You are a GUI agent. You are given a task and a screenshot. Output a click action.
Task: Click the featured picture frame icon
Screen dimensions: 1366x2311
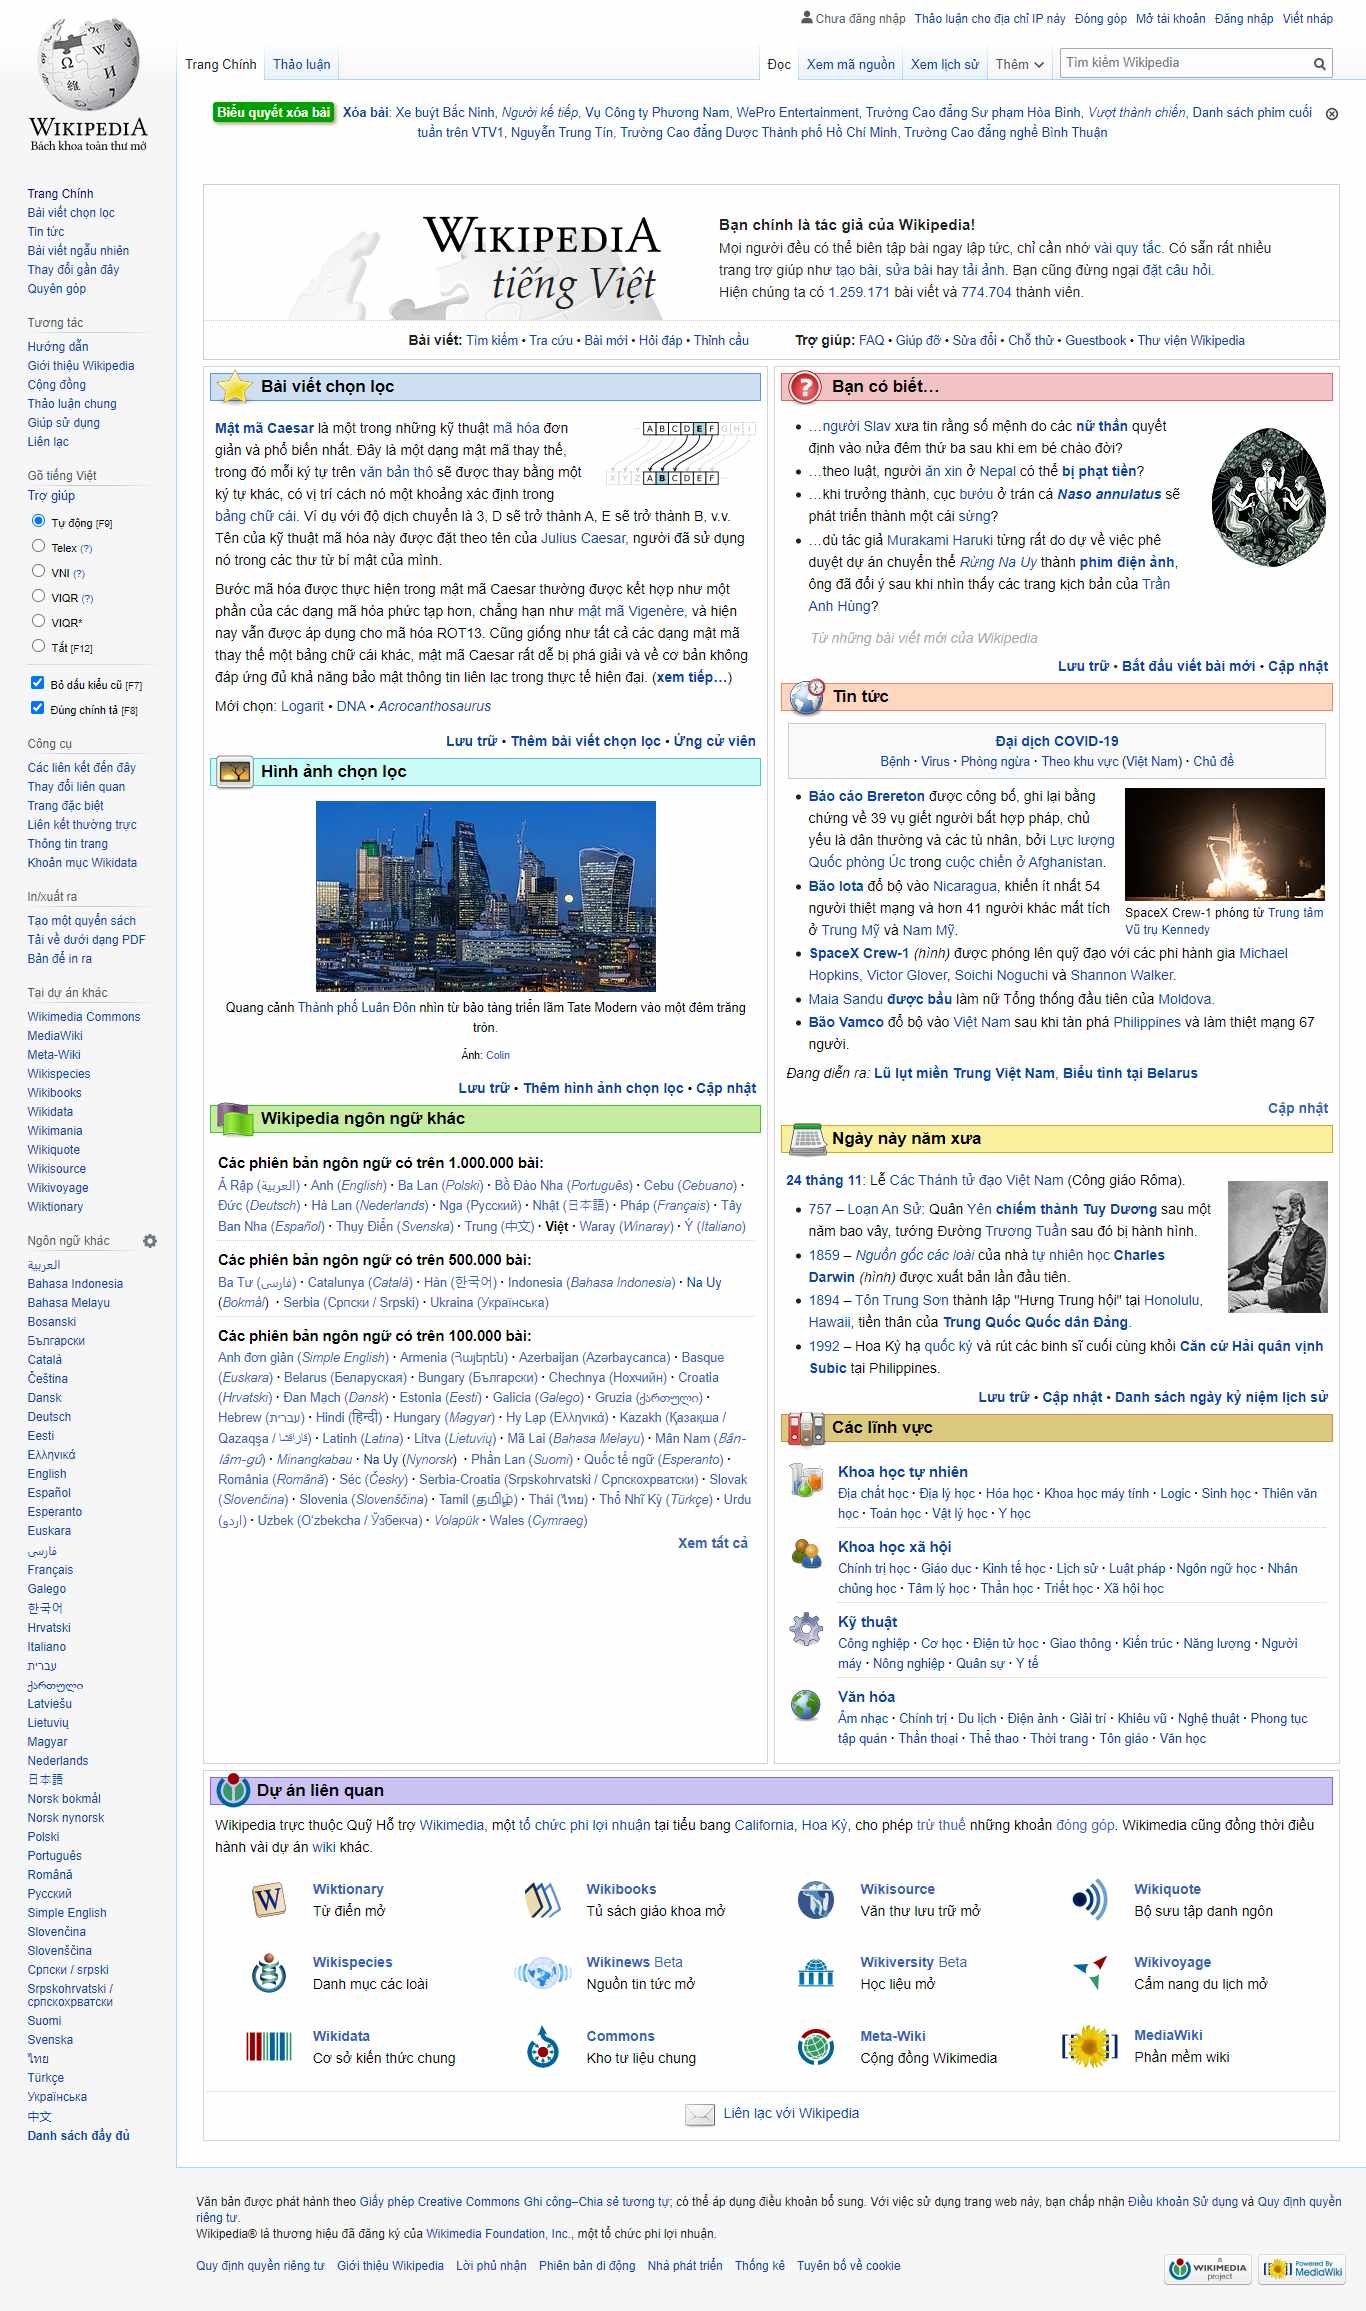click(235, 772)
